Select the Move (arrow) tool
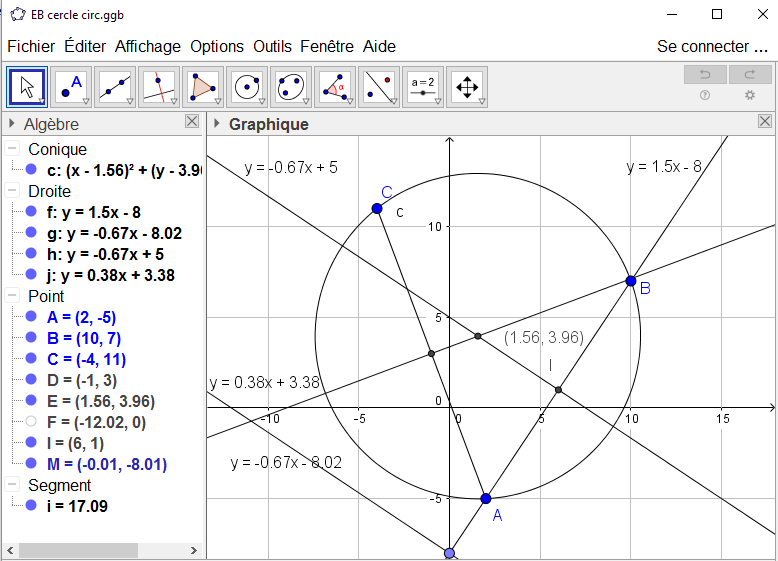The image size is (778, 561). tap(27, 87)
